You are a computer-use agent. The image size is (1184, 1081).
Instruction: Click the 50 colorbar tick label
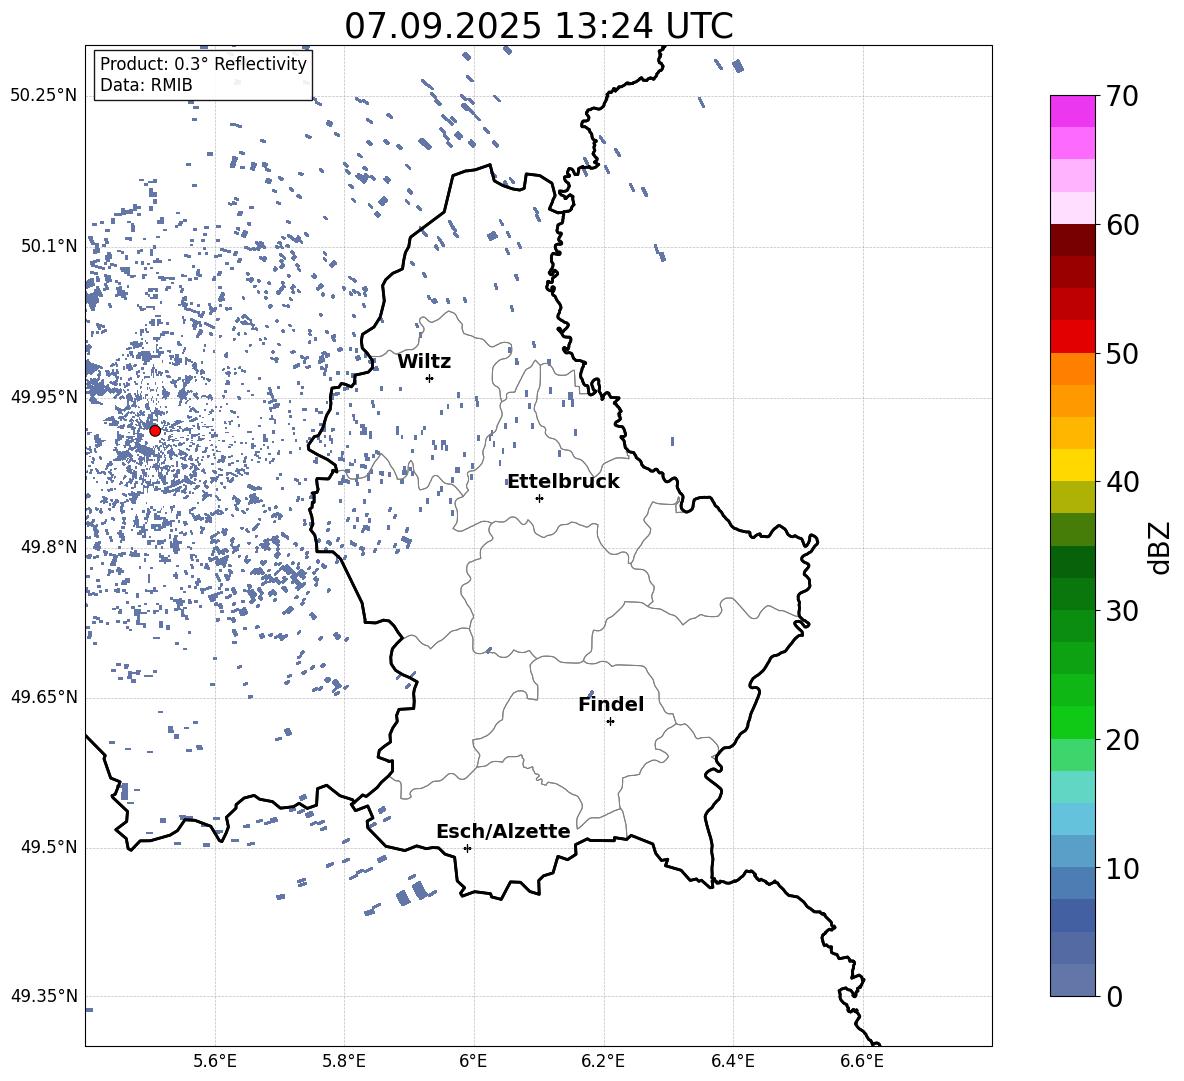tap(1122, 353)
